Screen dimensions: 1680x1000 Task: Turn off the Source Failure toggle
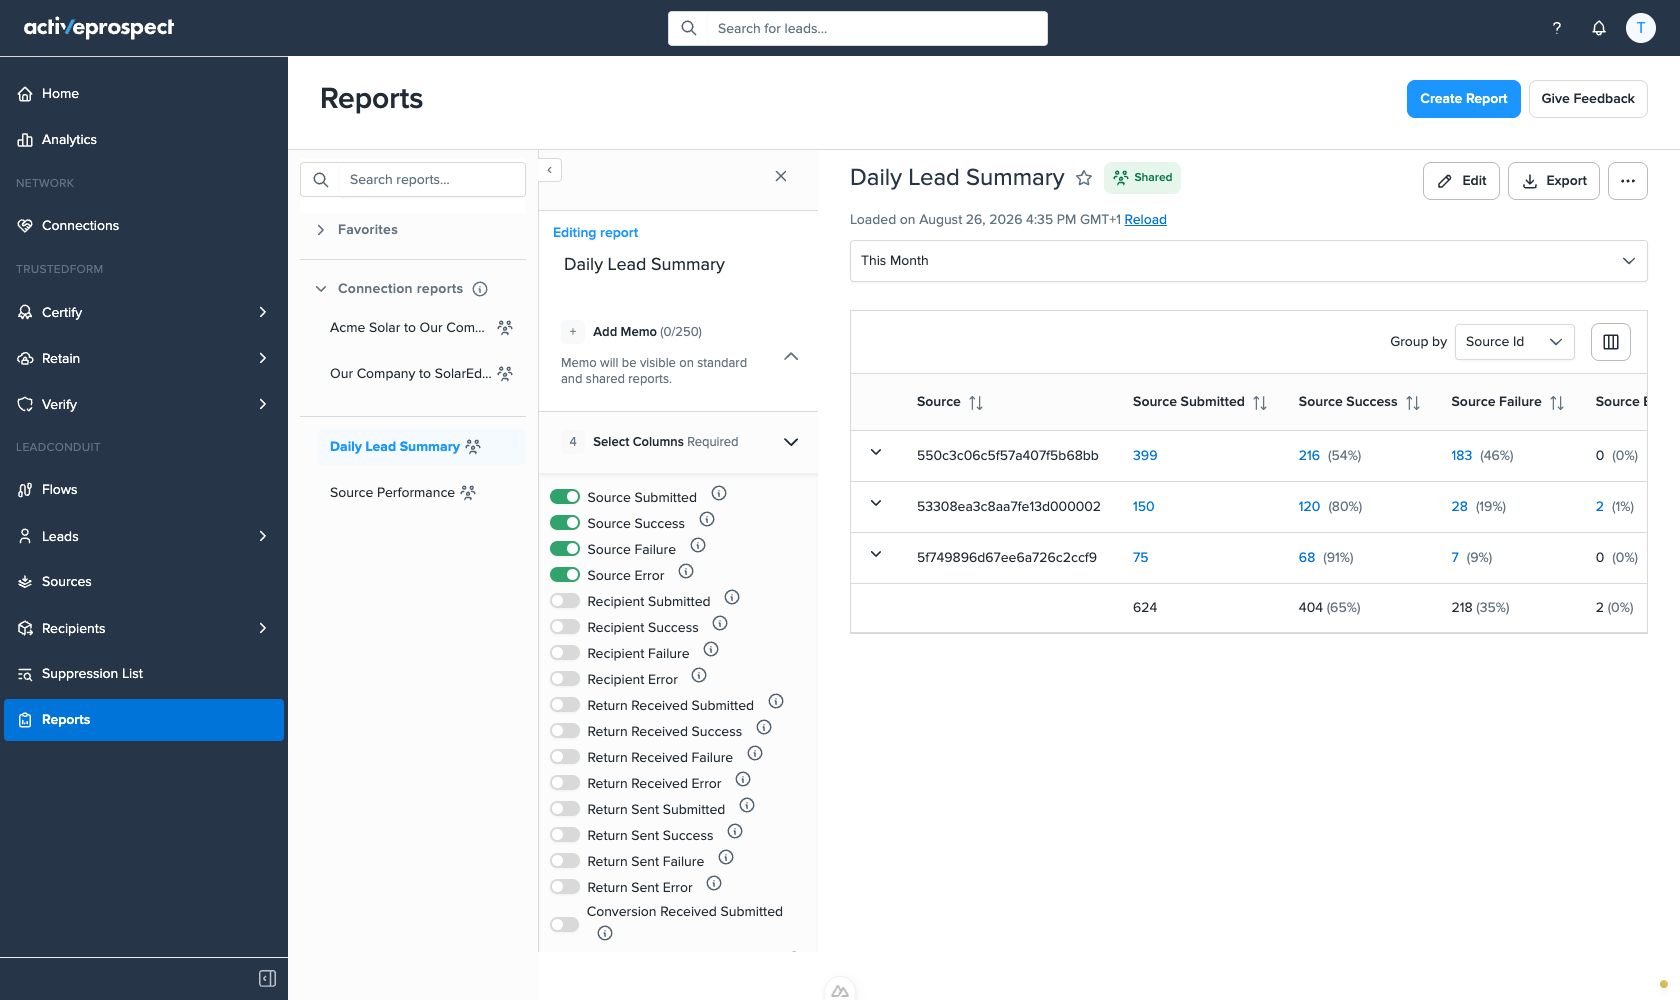[x=565, y=549]
